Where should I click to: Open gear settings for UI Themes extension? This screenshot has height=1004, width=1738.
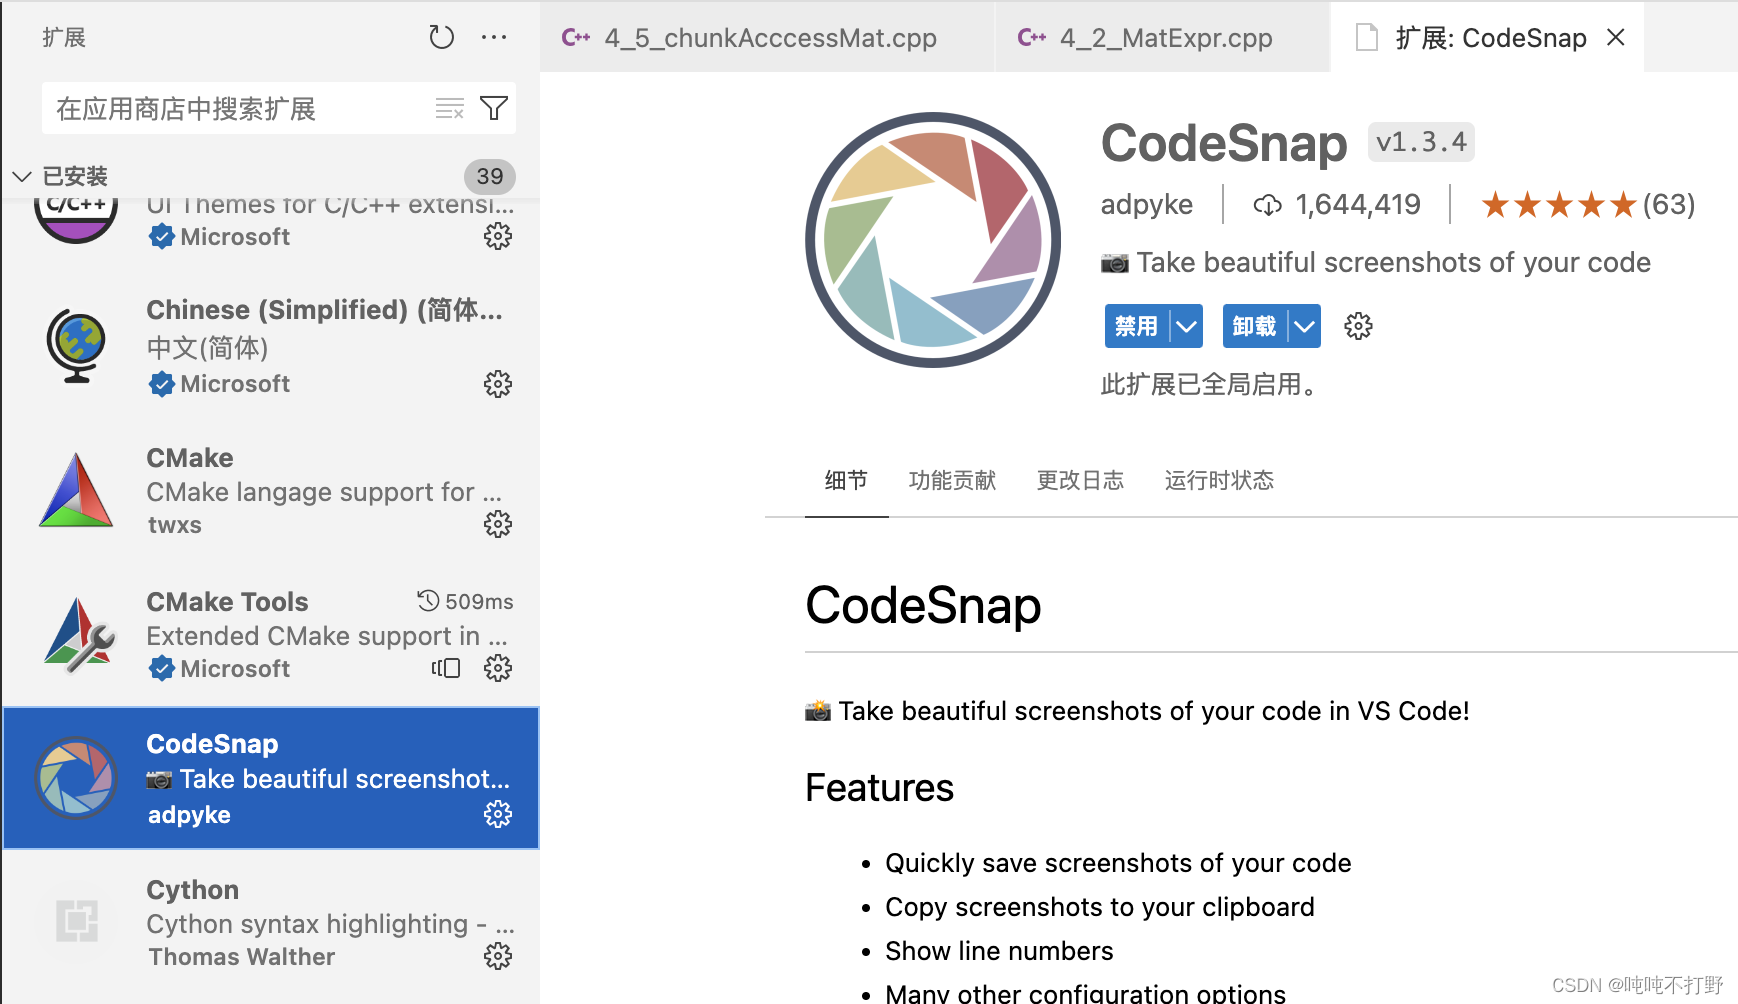(498, 236)
